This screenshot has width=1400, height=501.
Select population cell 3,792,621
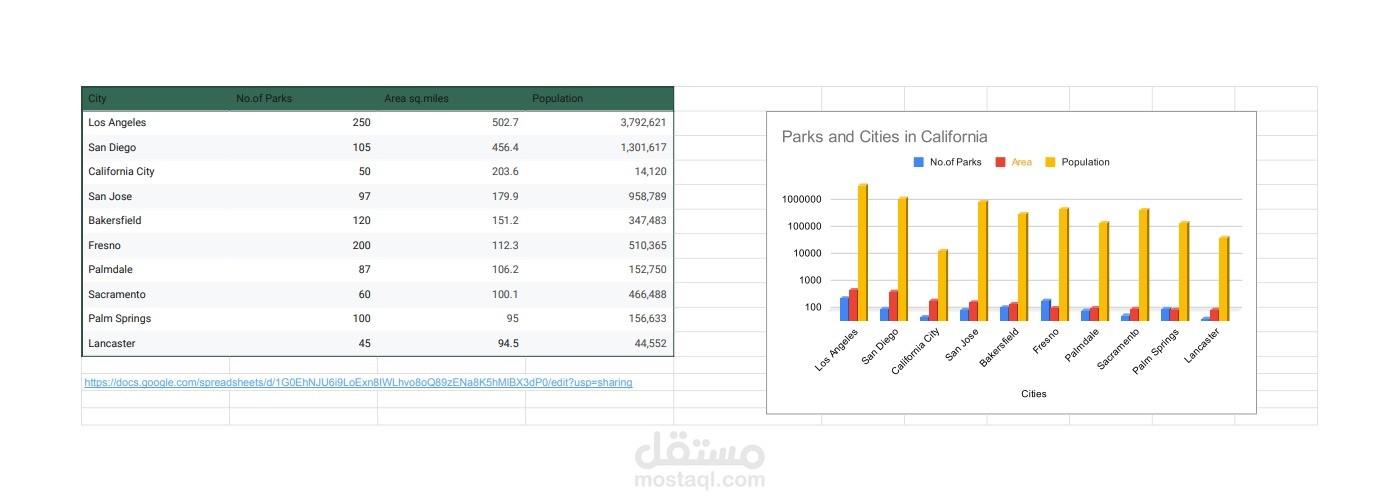coord(643,122)
